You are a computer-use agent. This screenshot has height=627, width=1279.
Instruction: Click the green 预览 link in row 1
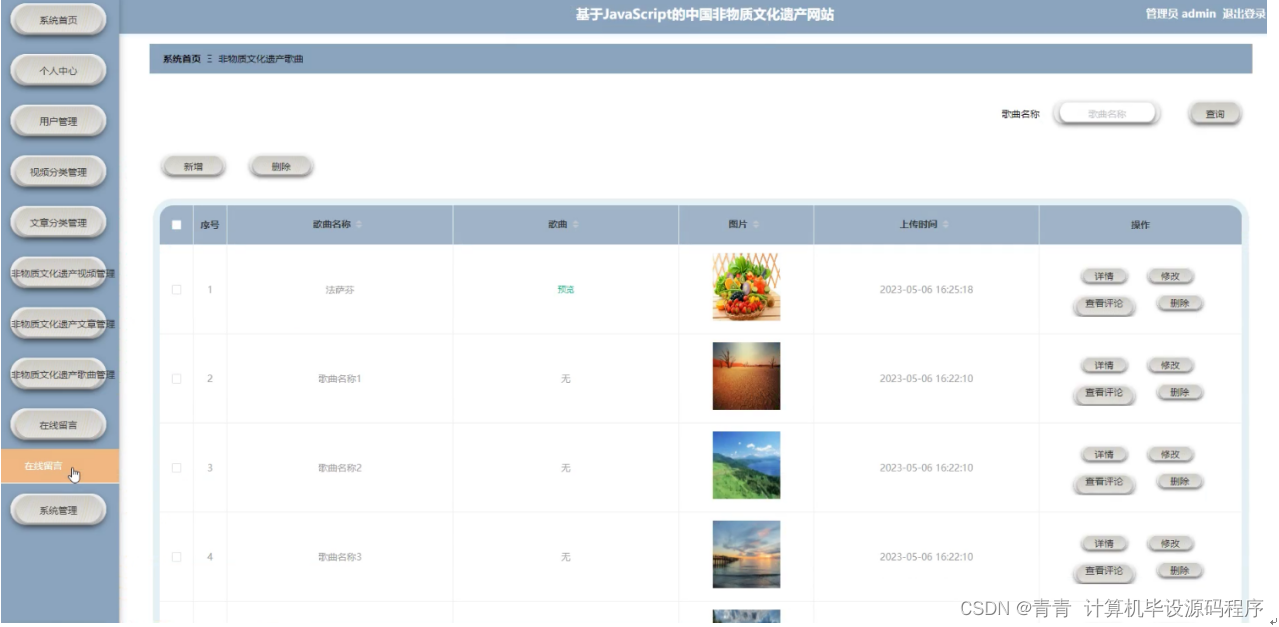[x=566, y=290]
